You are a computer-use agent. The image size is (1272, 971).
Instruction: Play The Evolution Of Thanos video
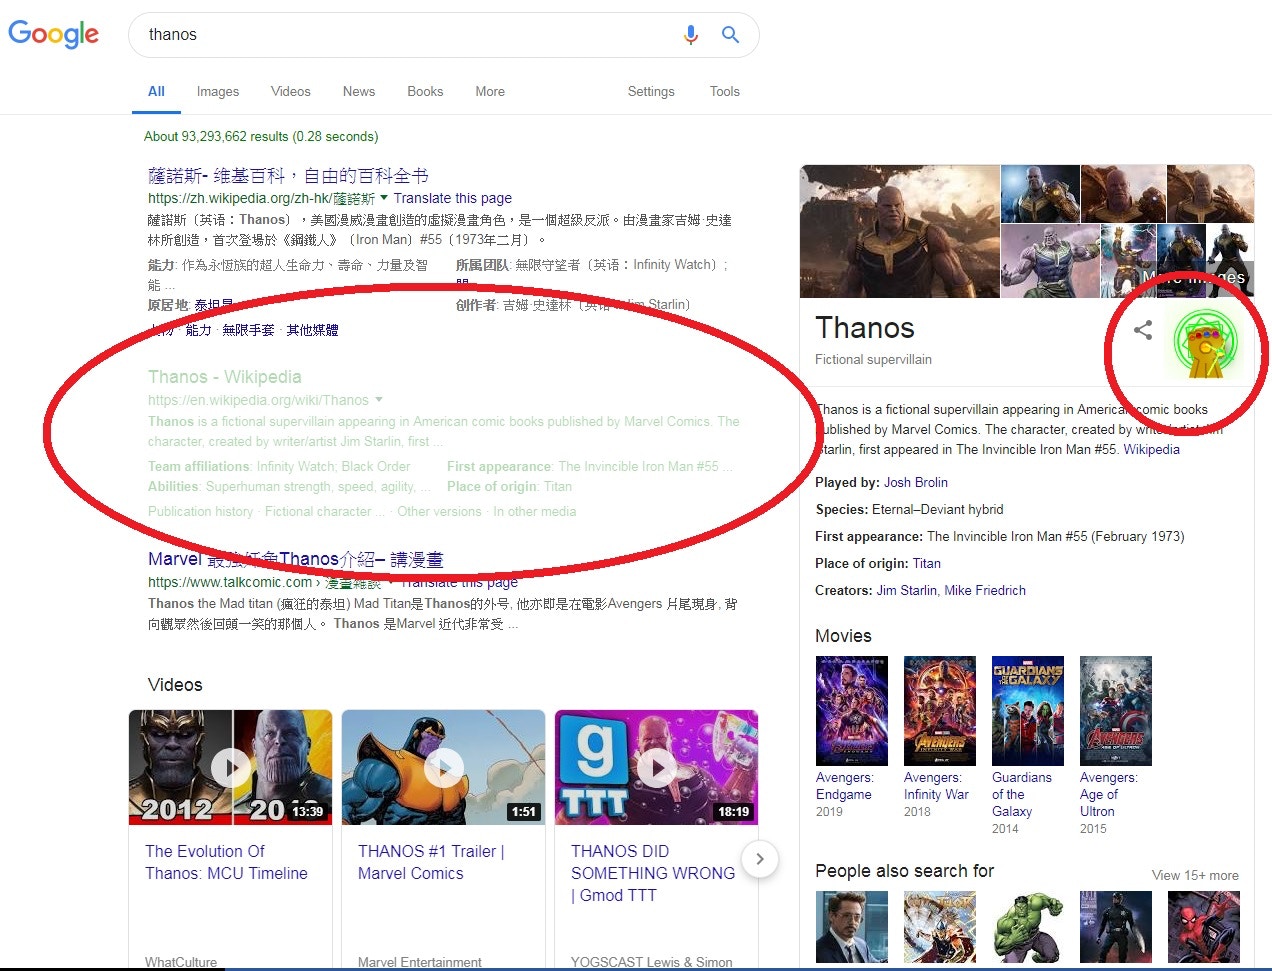(231, 767)
